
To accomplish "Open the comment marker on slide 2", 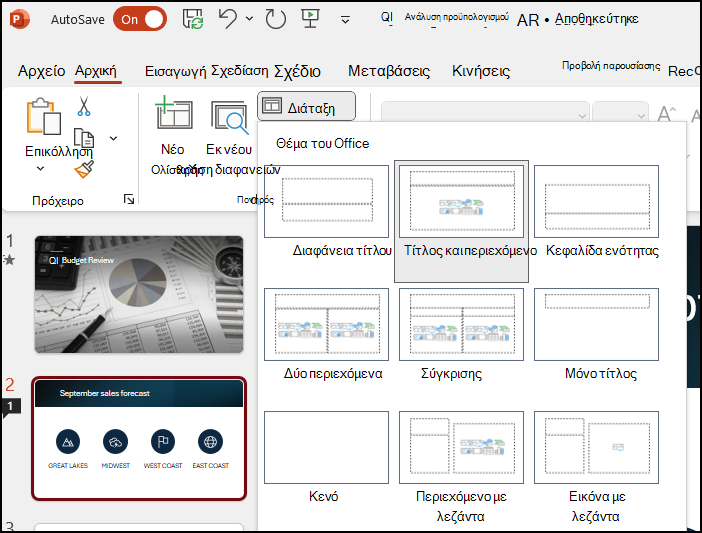I will tap(10, 407).
